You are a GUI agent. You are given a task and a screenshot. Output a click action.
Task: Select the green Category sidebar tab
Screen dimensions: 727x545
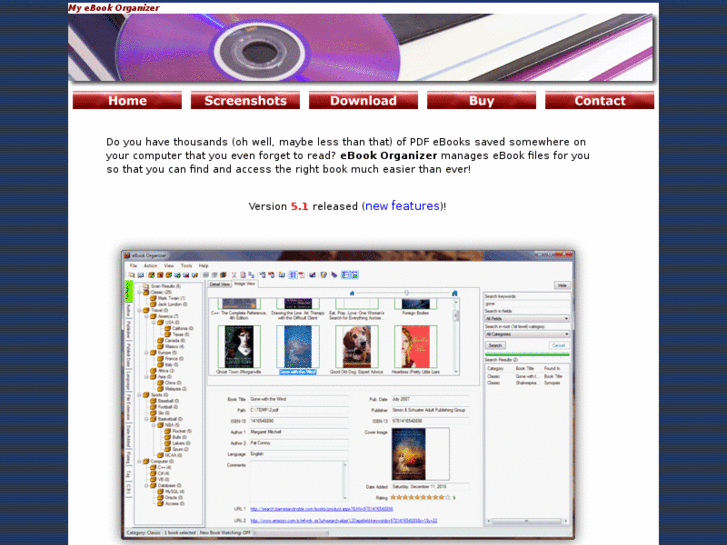pyautogui.click(x=128, y=291)
